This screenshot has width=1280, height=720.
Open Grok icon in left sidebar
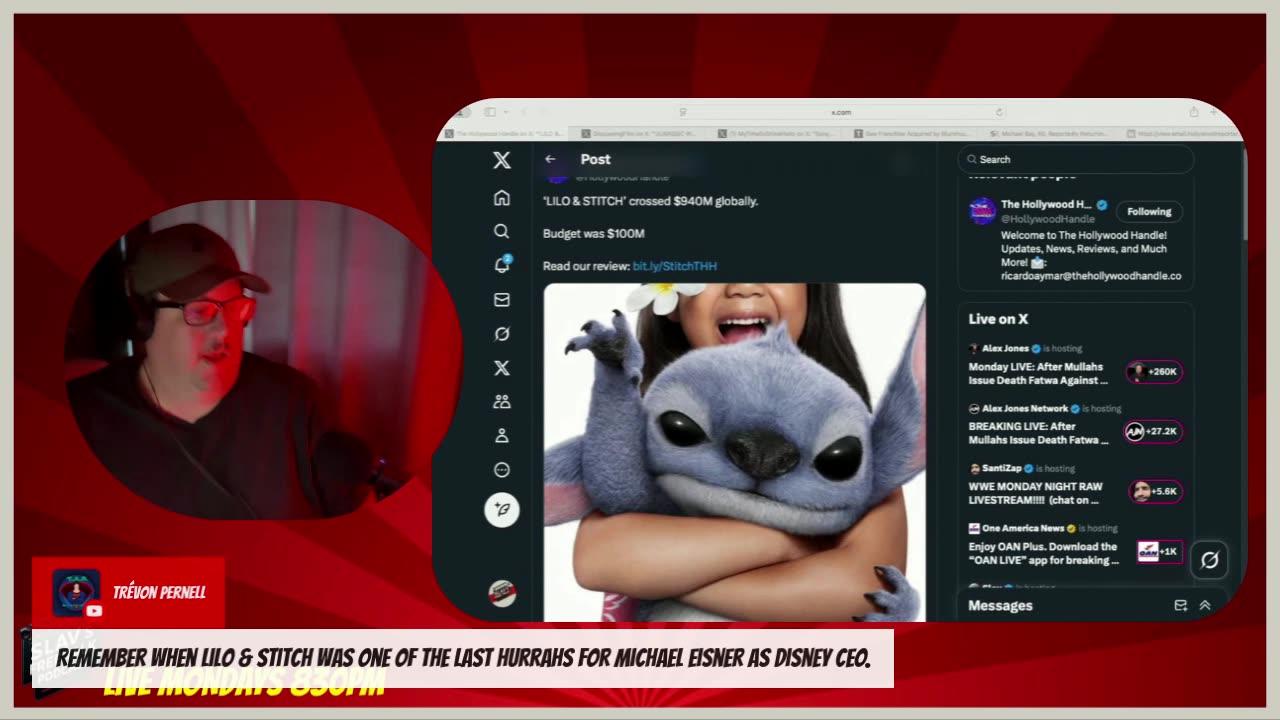(x=502, y=334)
